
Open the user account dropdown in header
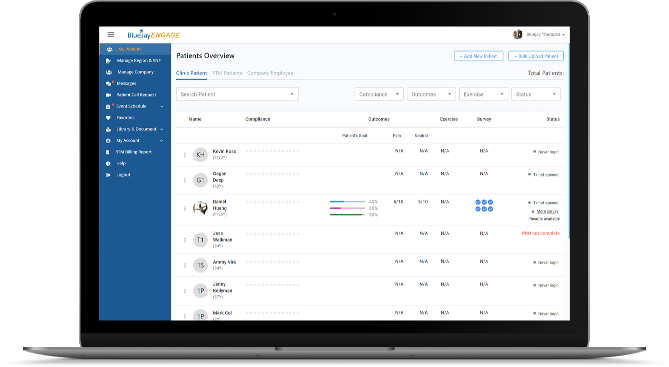545,35
